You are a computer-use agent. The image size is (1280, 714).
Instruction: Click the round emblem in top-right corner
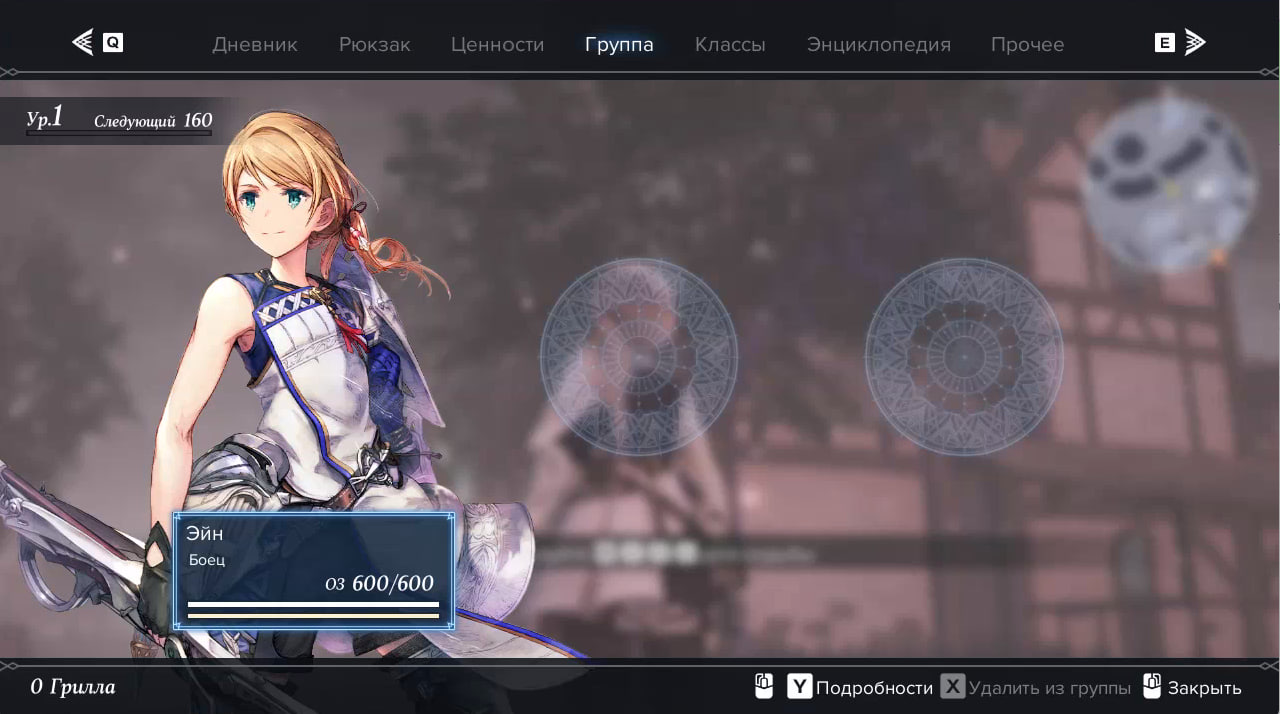(x=1167, y=182)
